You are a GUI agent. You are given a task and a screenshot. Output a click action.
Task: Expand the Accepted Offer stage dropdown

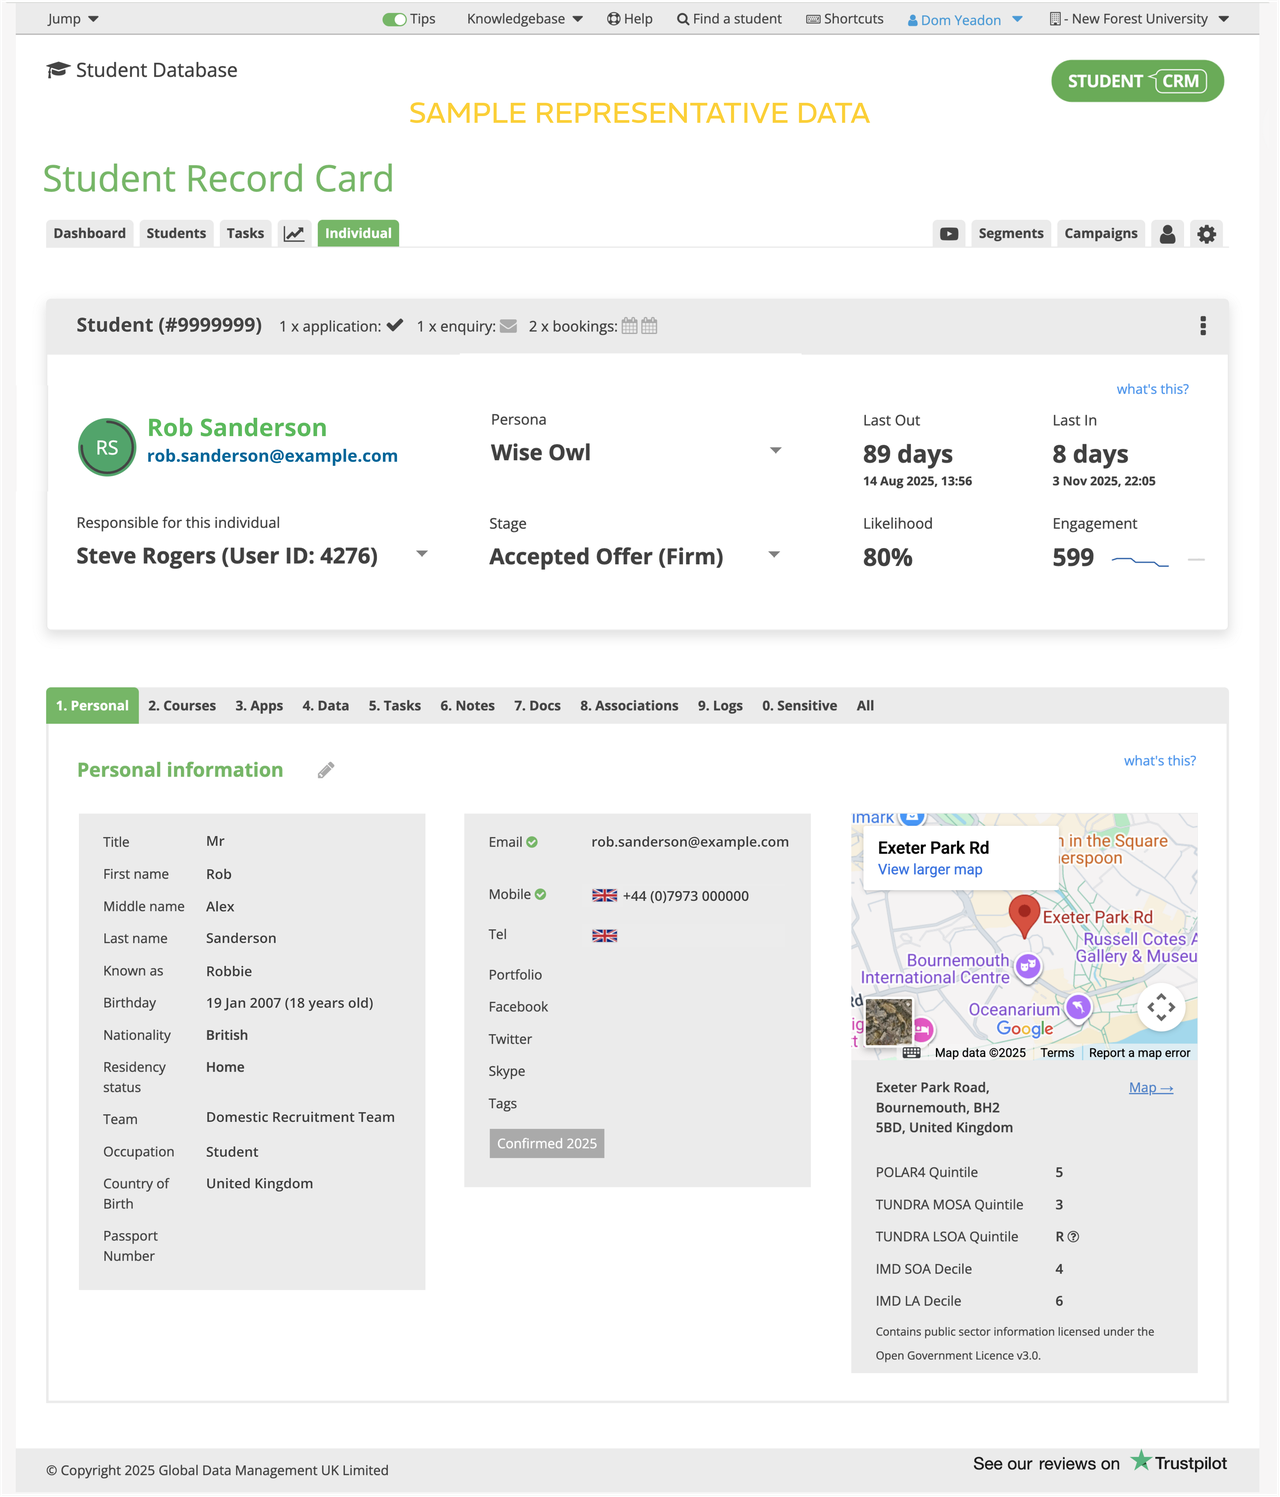point(773,553)
